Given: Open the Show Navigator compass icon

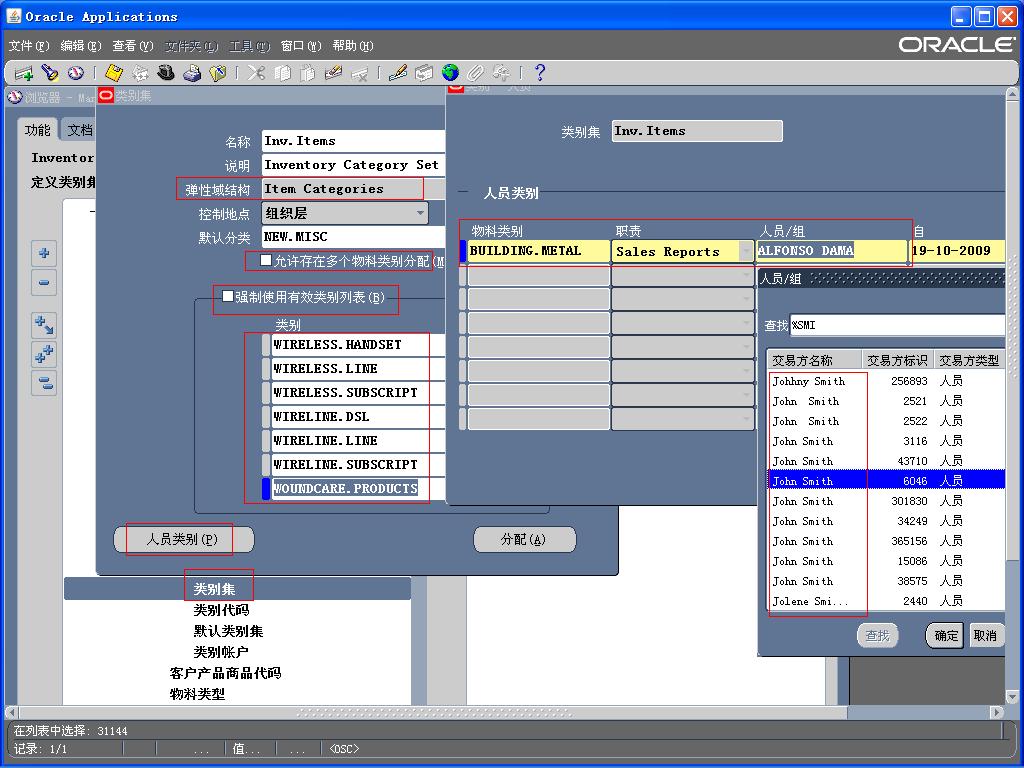Looking at the screenshot, I should tap(75, 72).
